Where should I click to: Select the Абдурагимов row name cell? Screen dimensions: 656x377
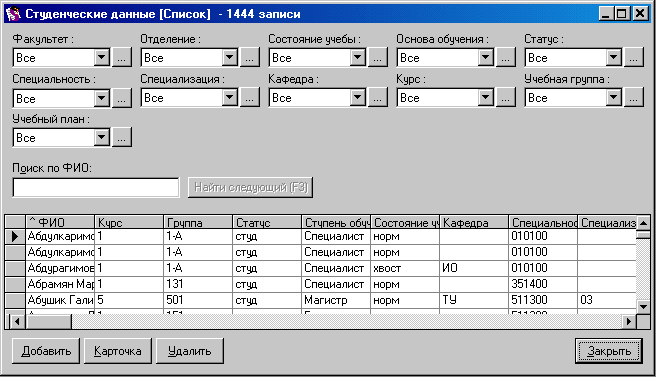60,268
